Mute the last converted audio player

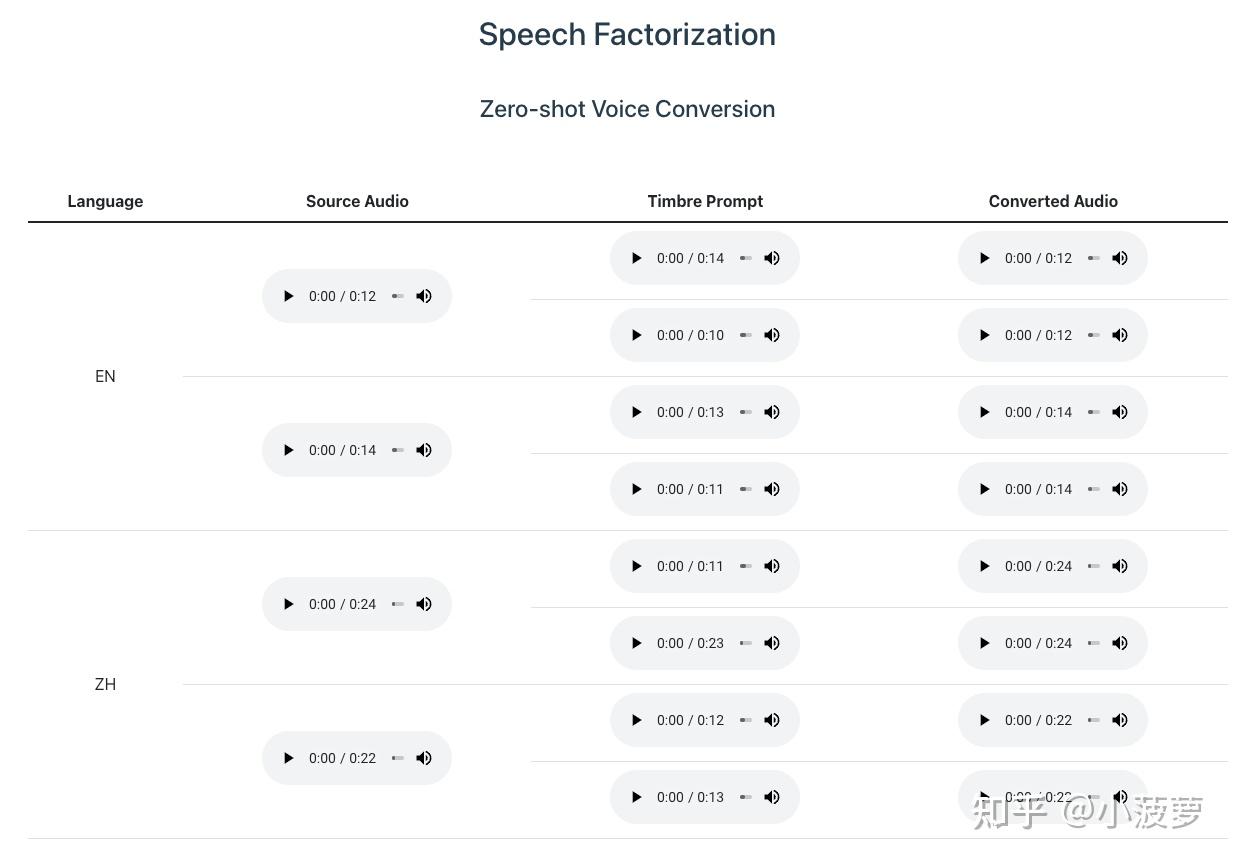[x=1119, y=797]
